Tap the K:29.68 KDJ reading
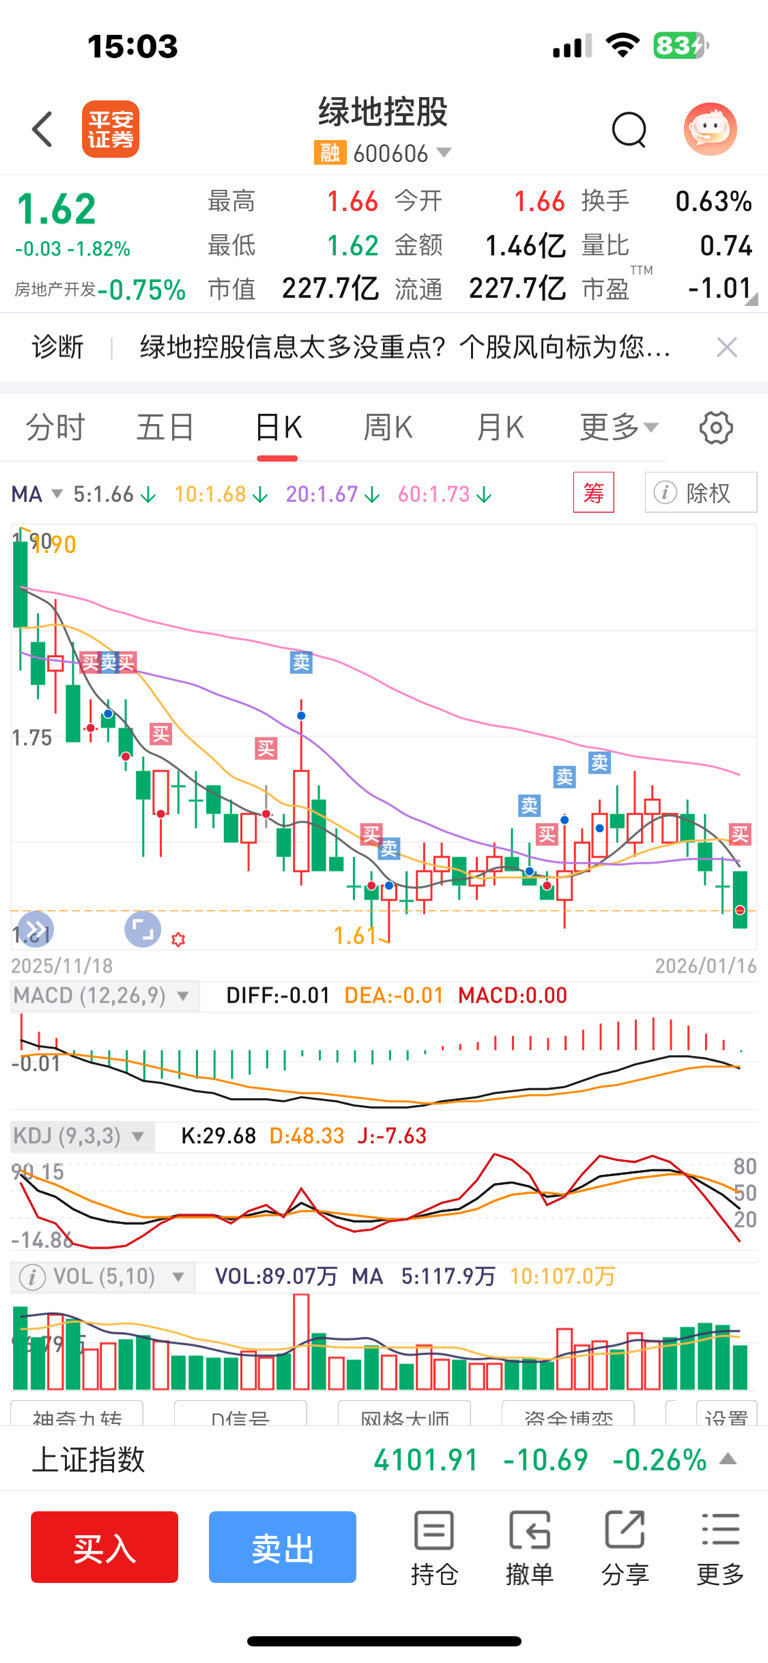This screenshot has height=1663, width=768. (x=218, y=1136)
